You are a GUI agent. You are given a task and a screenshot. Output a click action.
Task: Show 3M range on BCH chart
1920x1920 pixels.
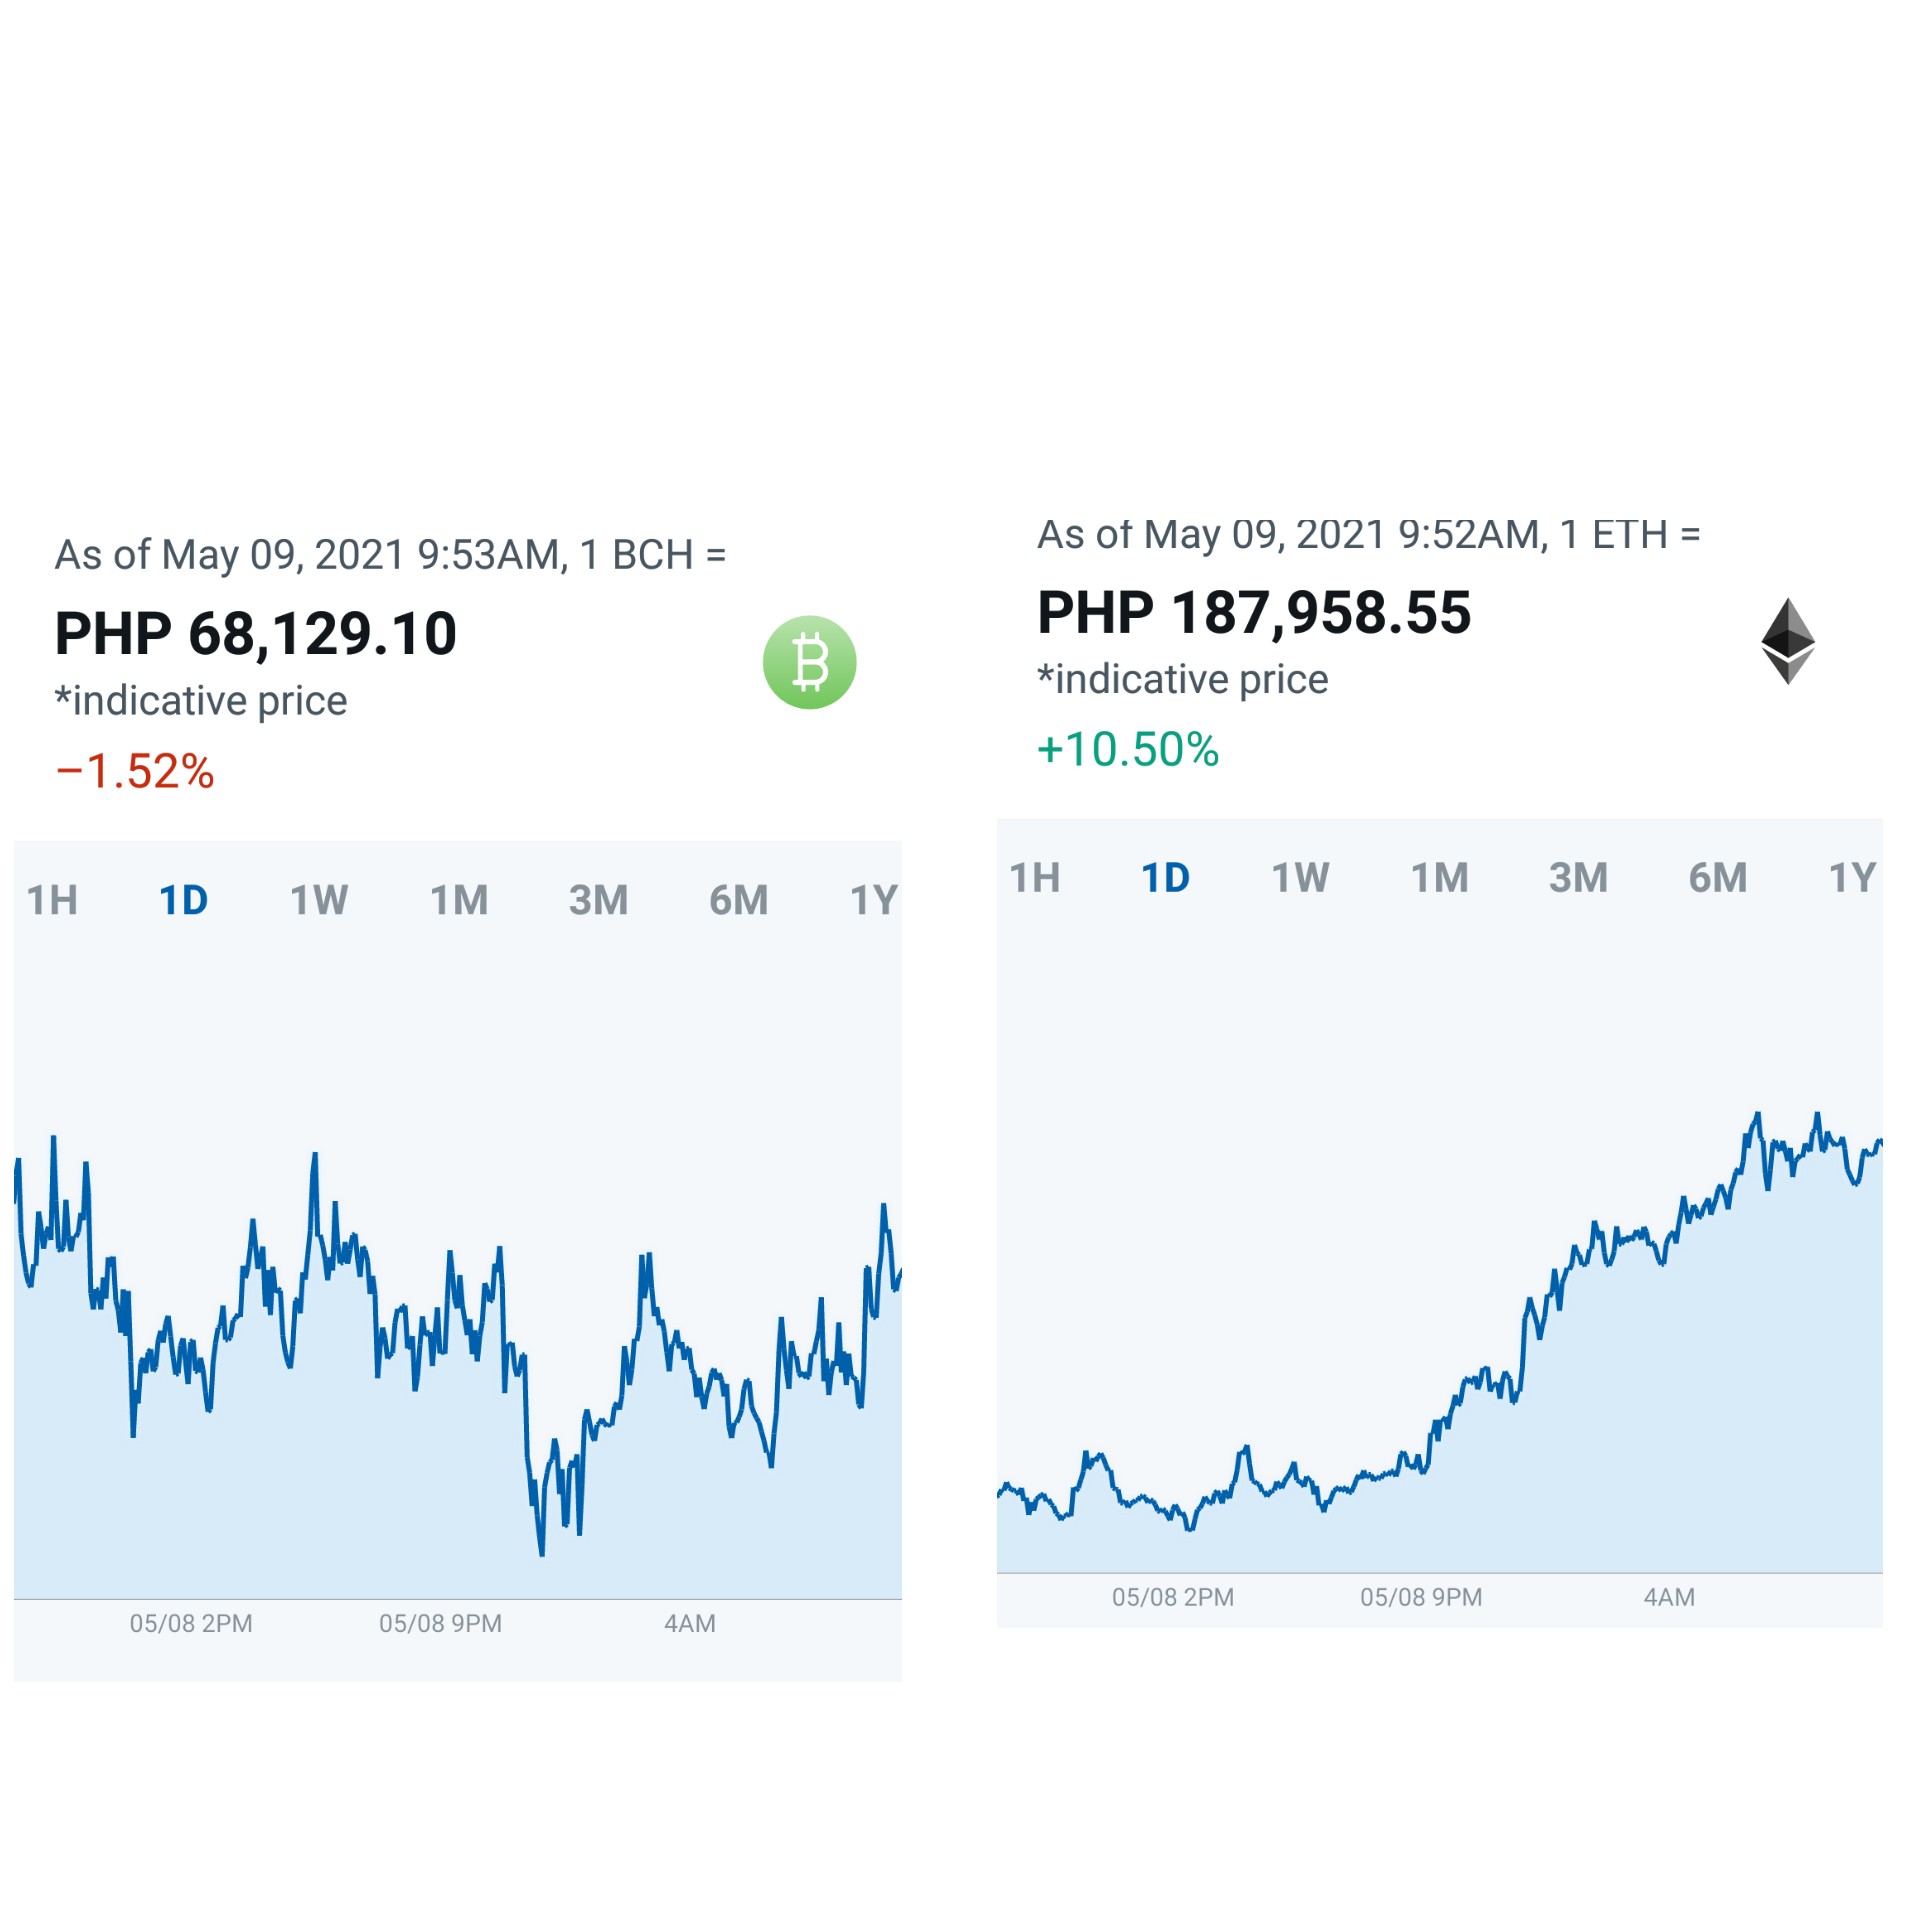[x=599, y=900]
